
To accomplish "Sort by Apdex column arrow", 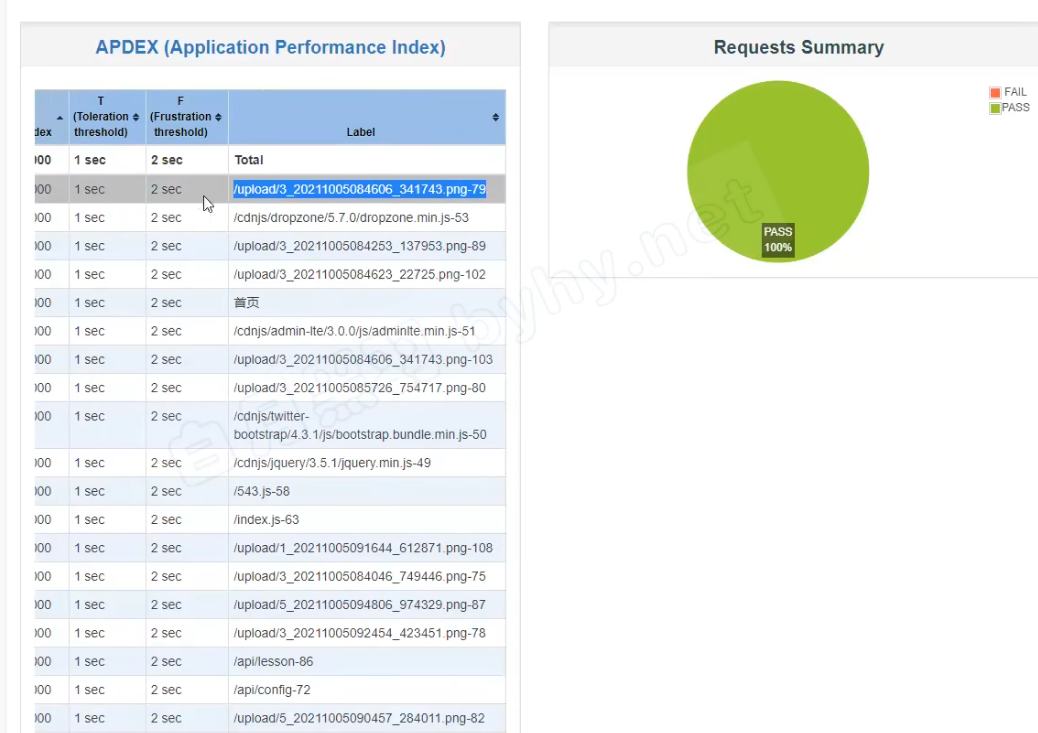I will point(60,118).
